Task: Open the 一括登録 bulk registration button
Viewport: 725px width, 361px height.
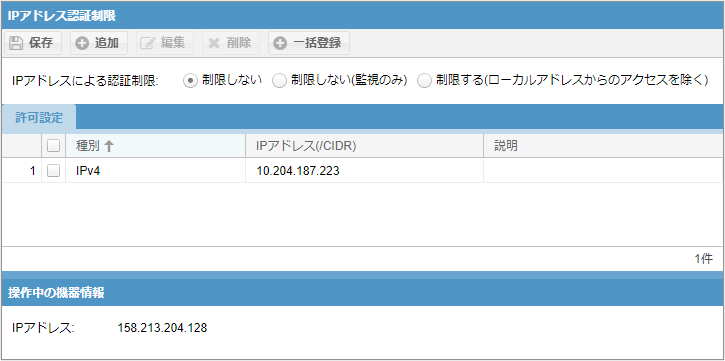Action: (309, 43)
